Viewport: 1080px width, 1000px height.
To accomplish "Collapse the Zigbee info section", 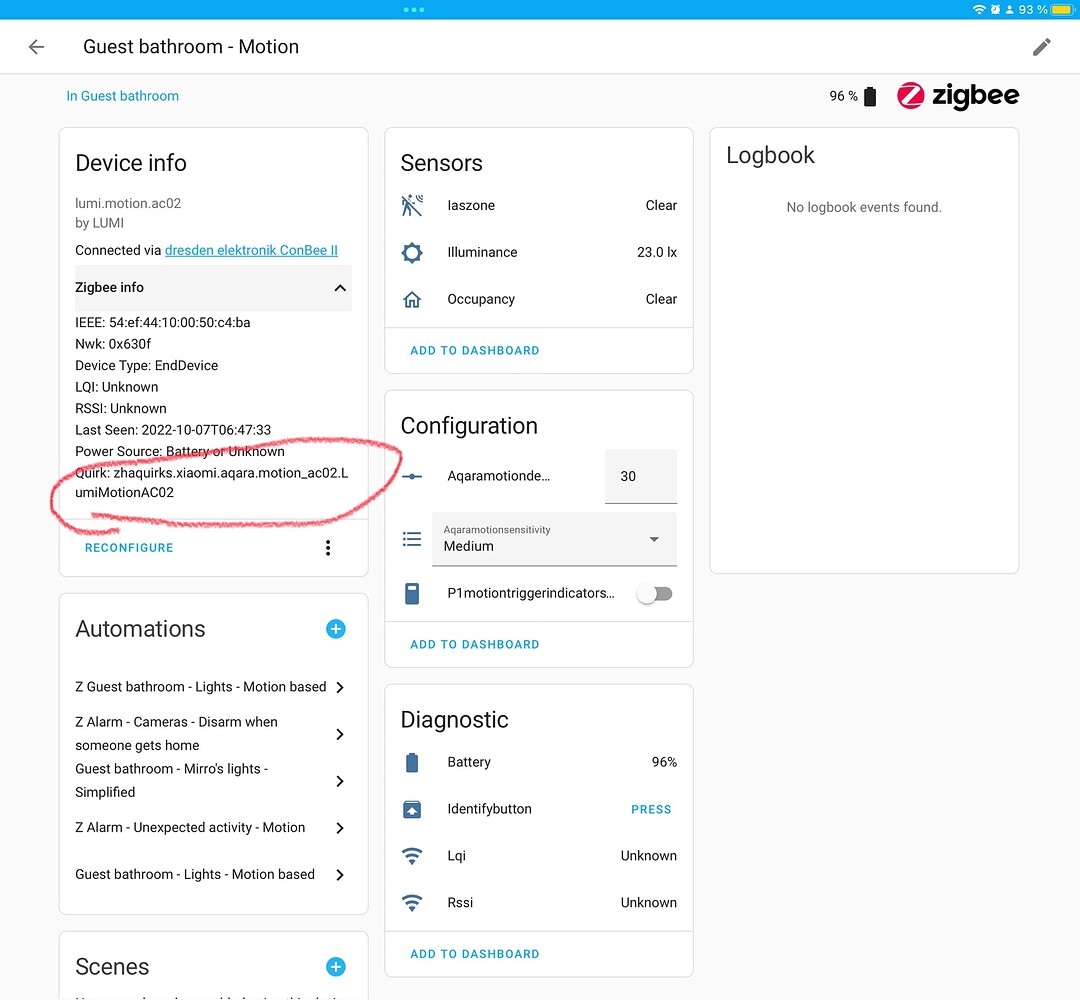I will 214,288.
